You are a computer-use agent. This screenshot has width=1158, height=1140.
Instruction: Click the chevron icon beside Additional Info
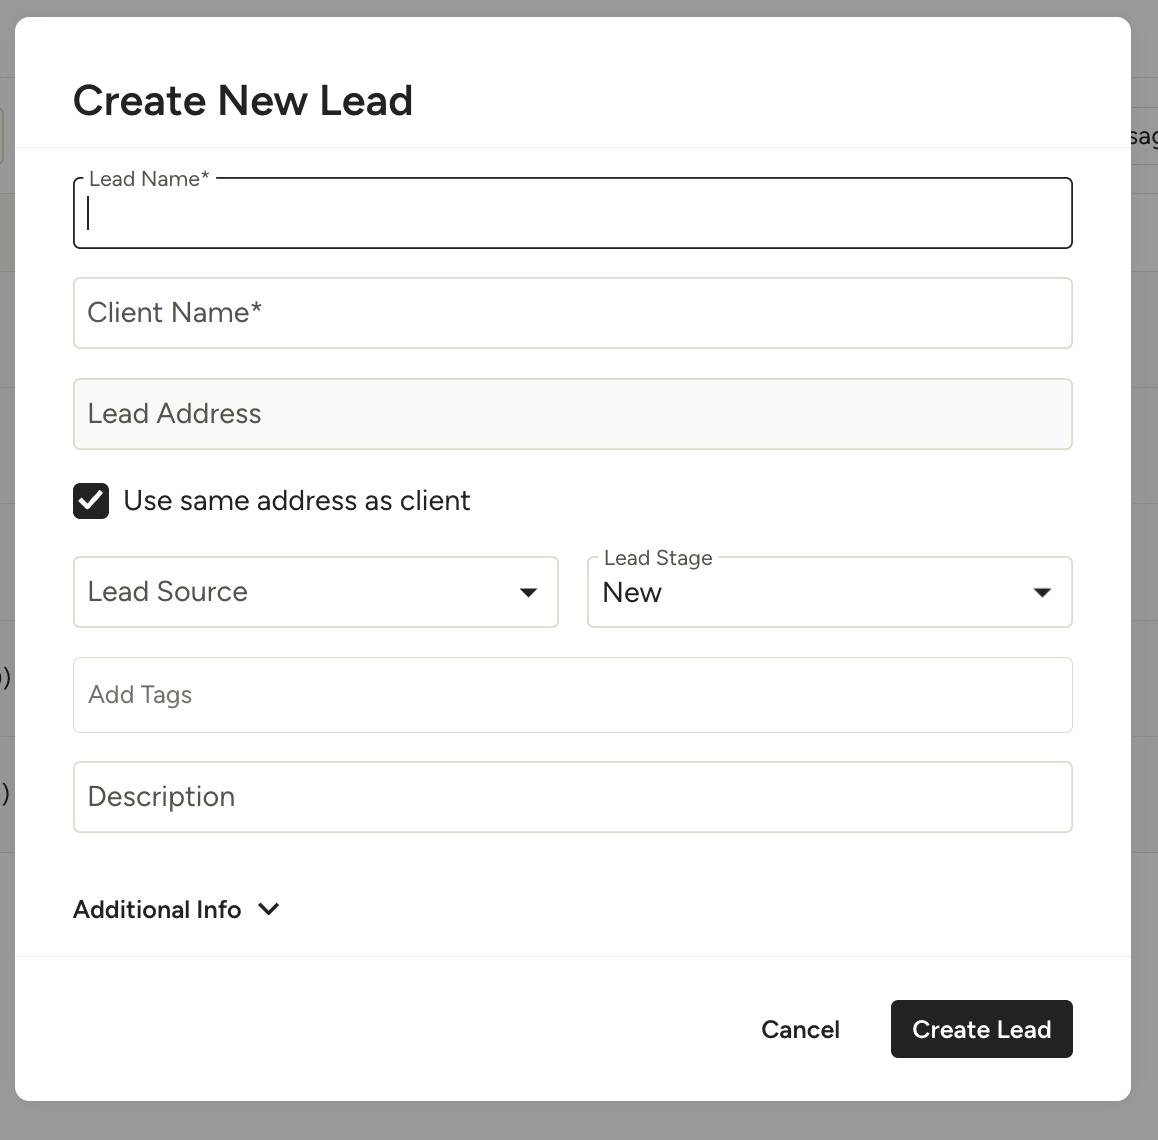click(269, 909)
